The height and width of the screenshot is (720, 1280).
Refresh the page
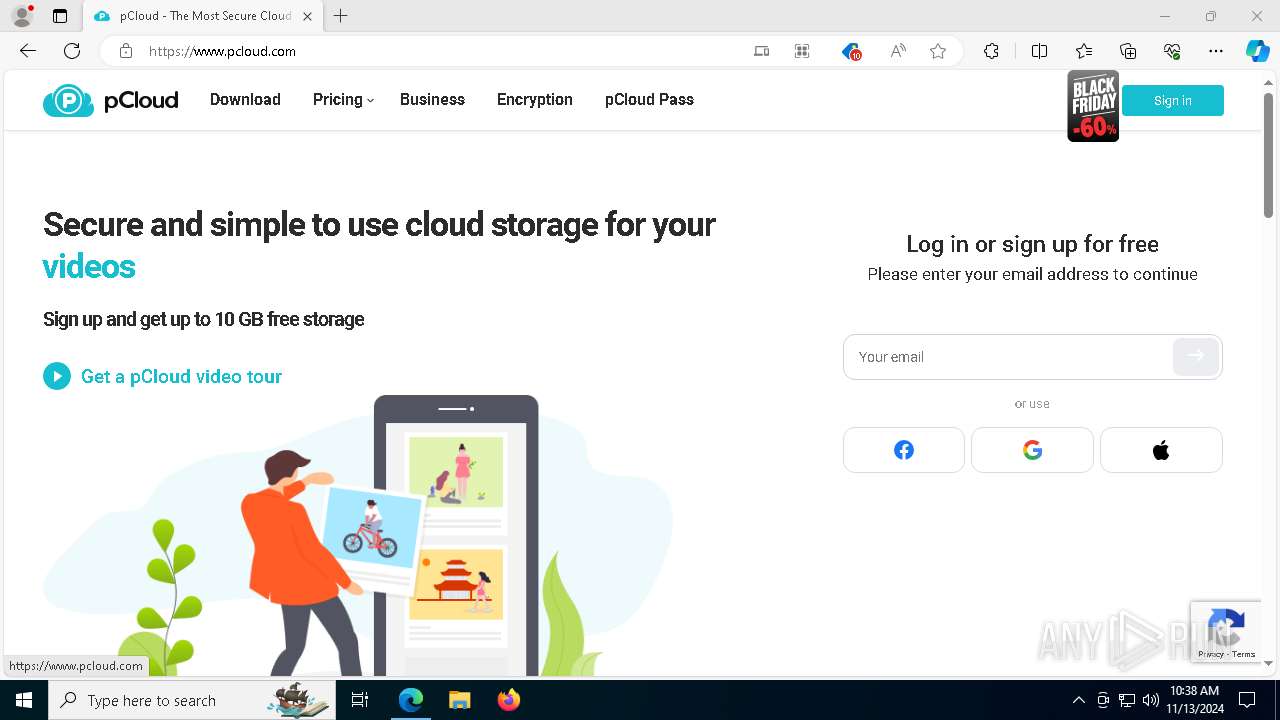(x=72, y=51)
